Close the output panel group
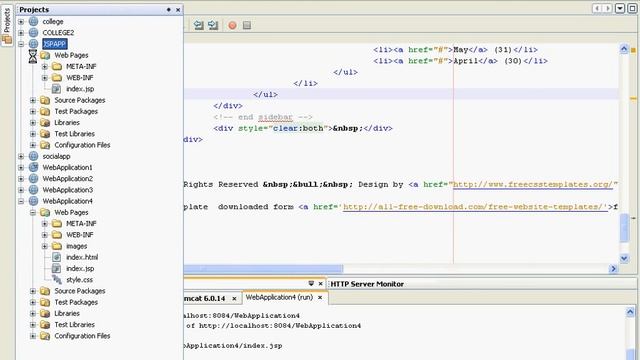This screenshot has width=640, height=360. [320, 283]
